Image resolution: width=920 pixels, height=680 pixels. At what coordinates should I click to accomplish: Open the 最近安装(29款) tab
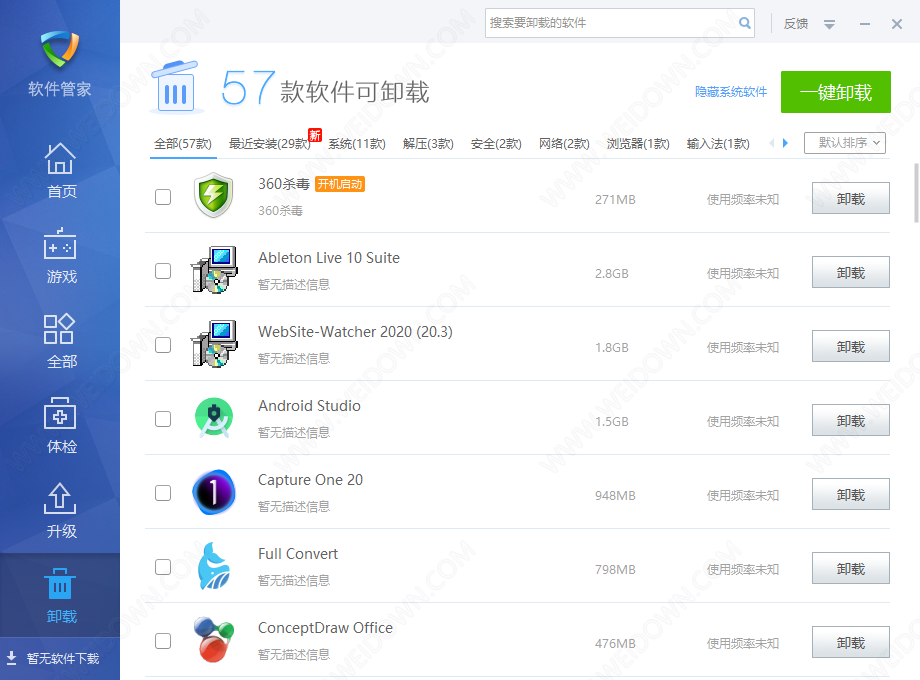[270, 144]
